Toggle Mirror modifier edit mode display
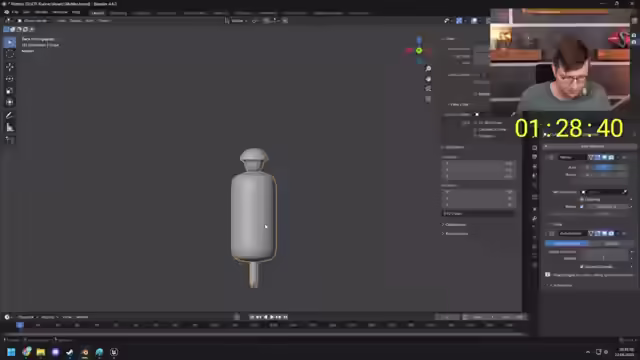The height and width of the screenshot is (360, 640). [x=597, y=157]
